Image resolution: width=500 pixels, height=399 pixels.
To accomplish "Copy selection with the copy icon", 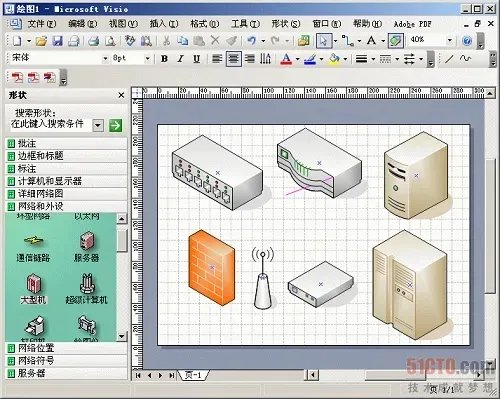I will [182, 41].
